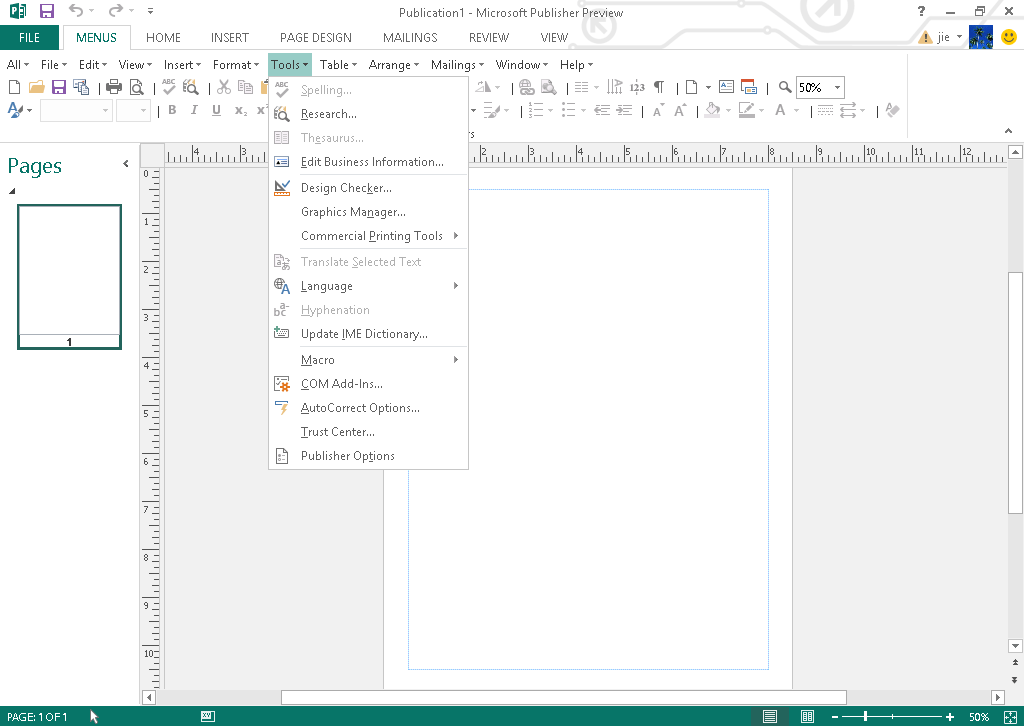Click the zoom out minus button

835,717
